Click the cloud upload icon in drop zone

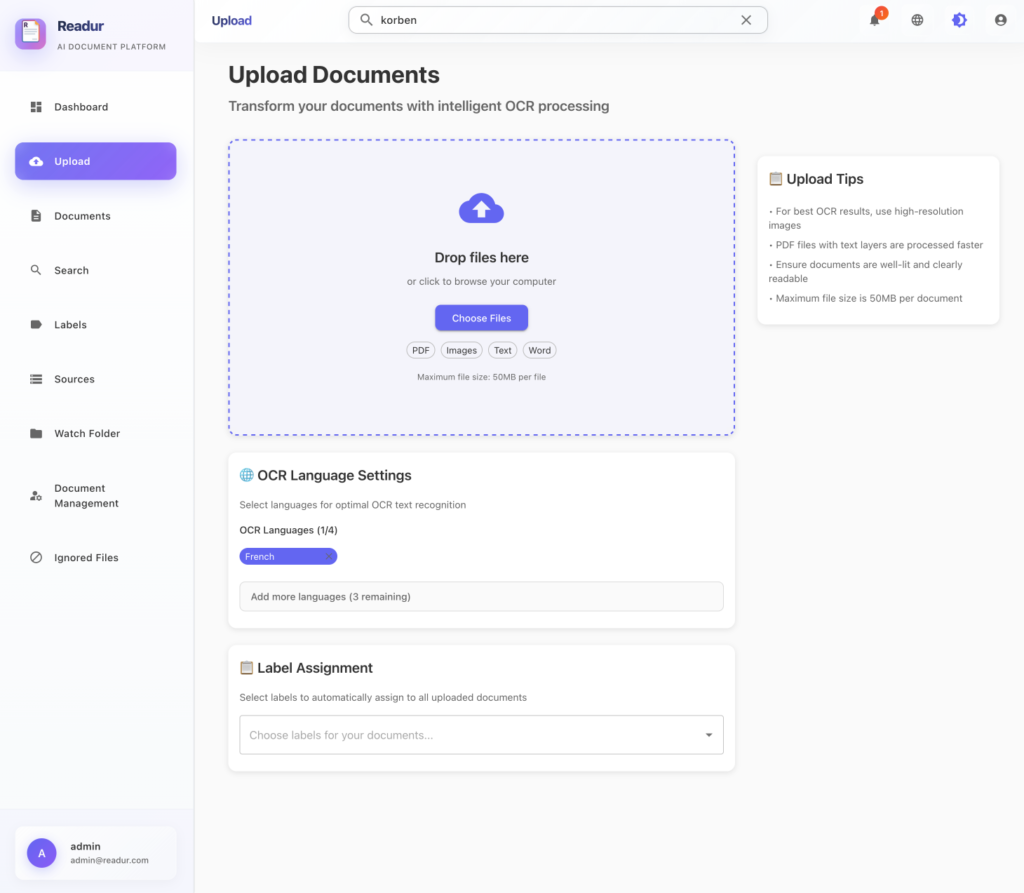481,208
